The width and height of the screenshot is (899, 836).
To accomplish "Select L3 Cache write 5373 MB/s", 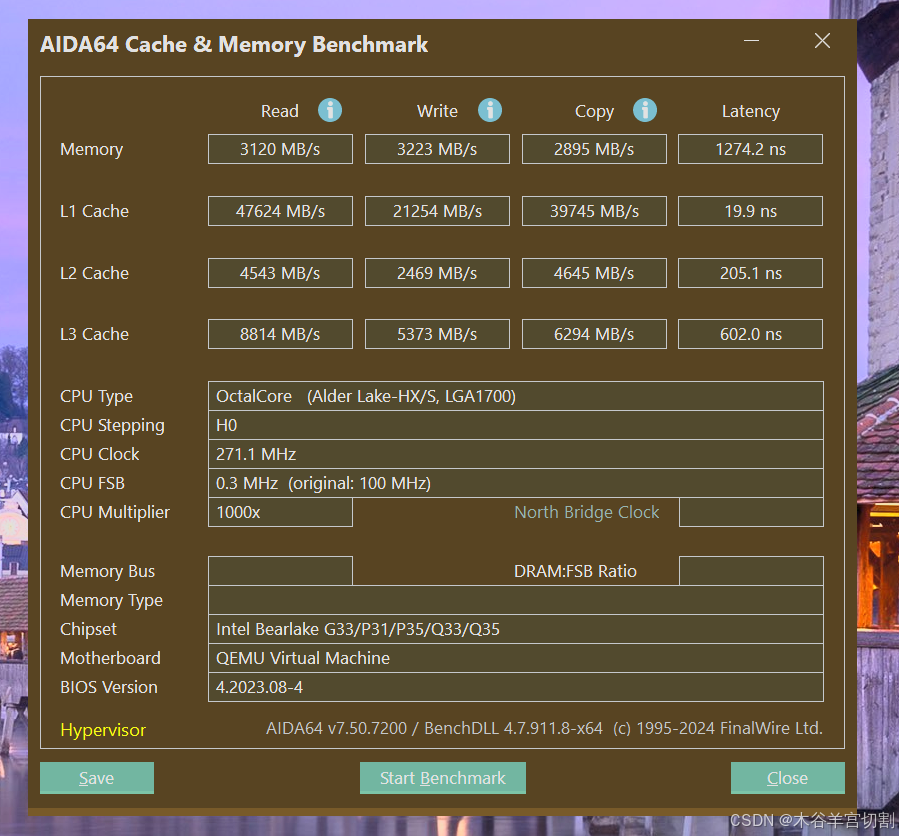I will pyautogui.click(x=437, y=334).
